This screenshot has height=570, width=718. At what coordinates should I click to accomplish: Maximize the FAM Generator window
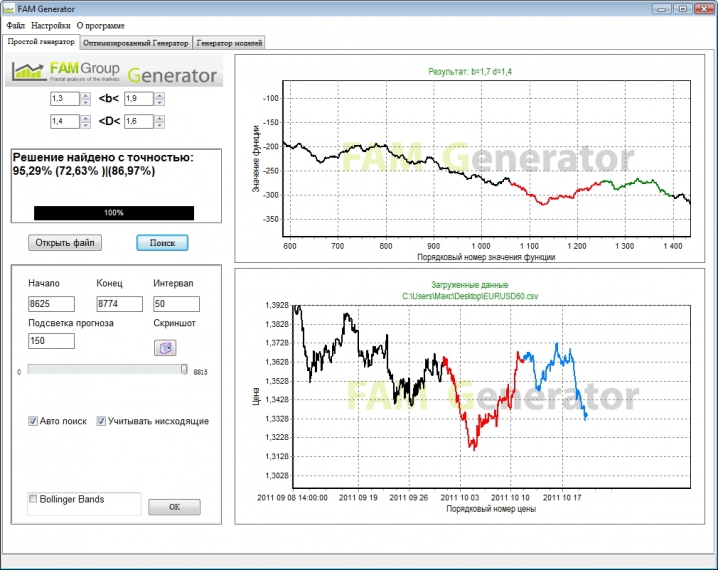[683, 8]
